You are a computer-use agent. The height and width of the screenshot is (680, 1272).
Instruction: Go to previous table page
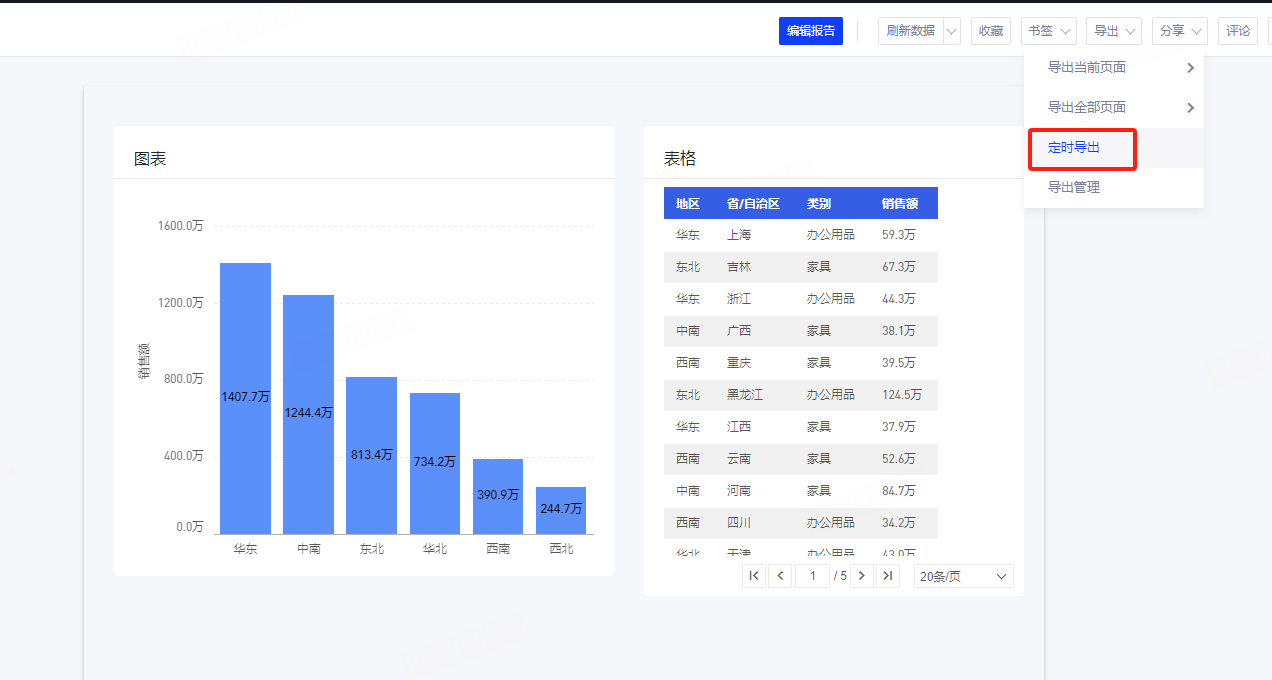click(x=780, y=576)
